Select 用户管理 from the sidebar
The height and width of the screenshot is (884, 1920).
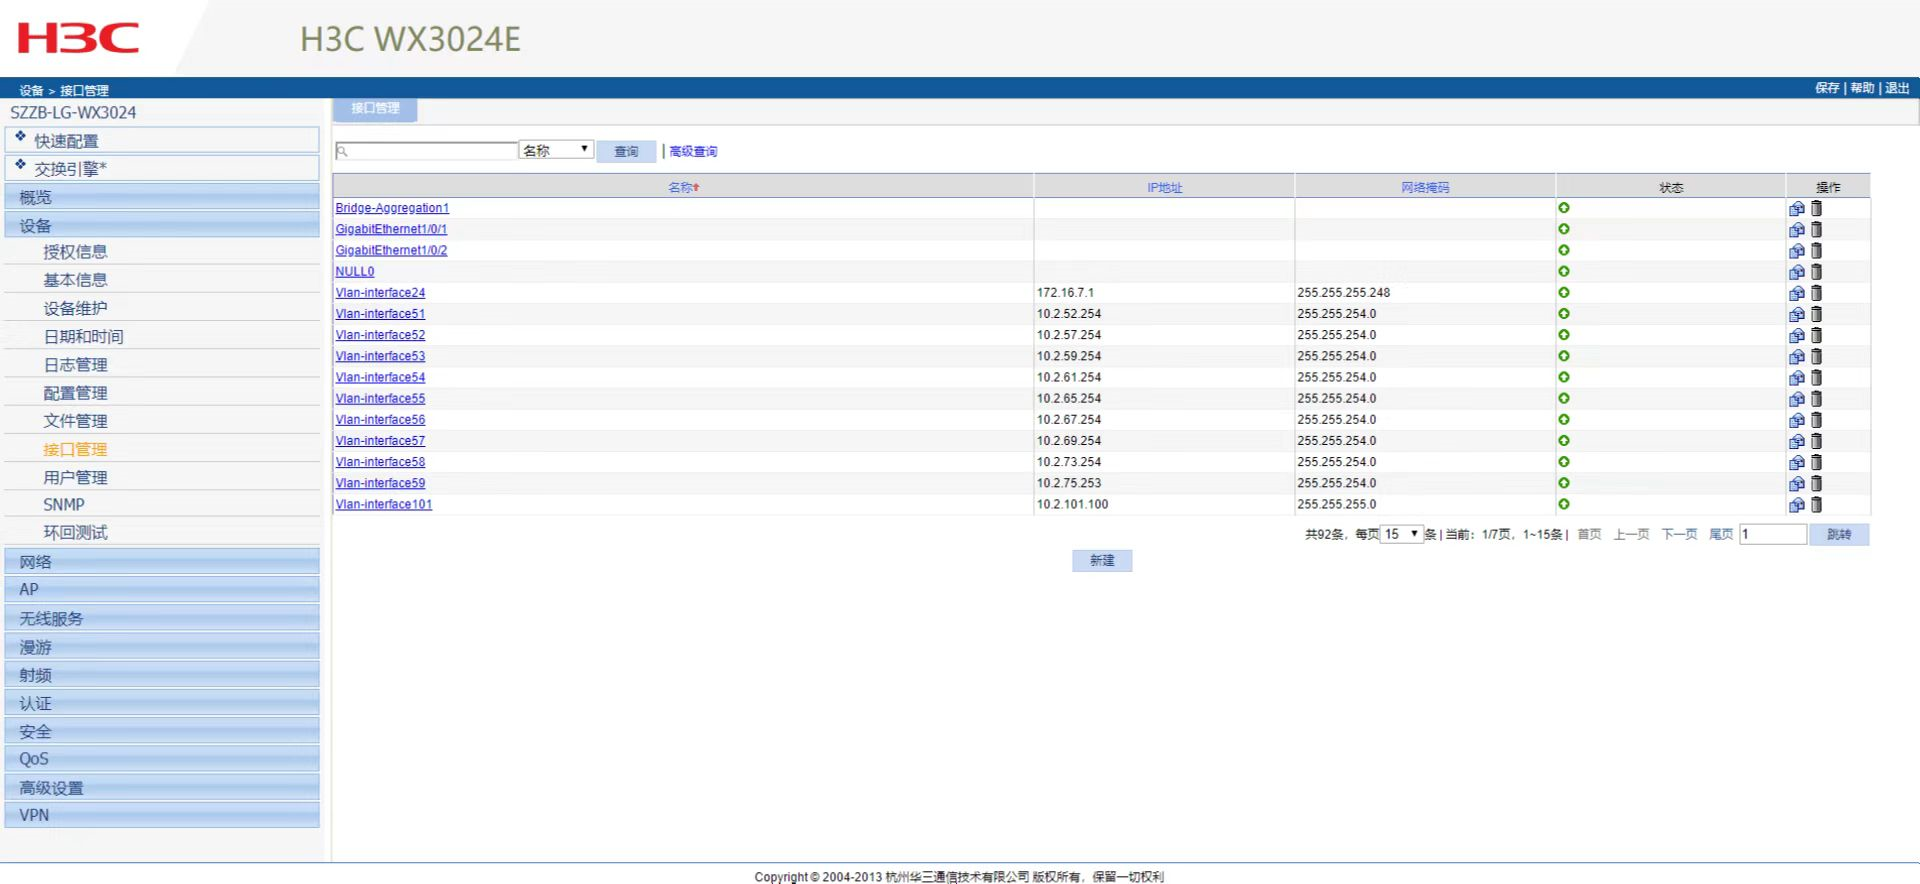click(x=75, y=478)
